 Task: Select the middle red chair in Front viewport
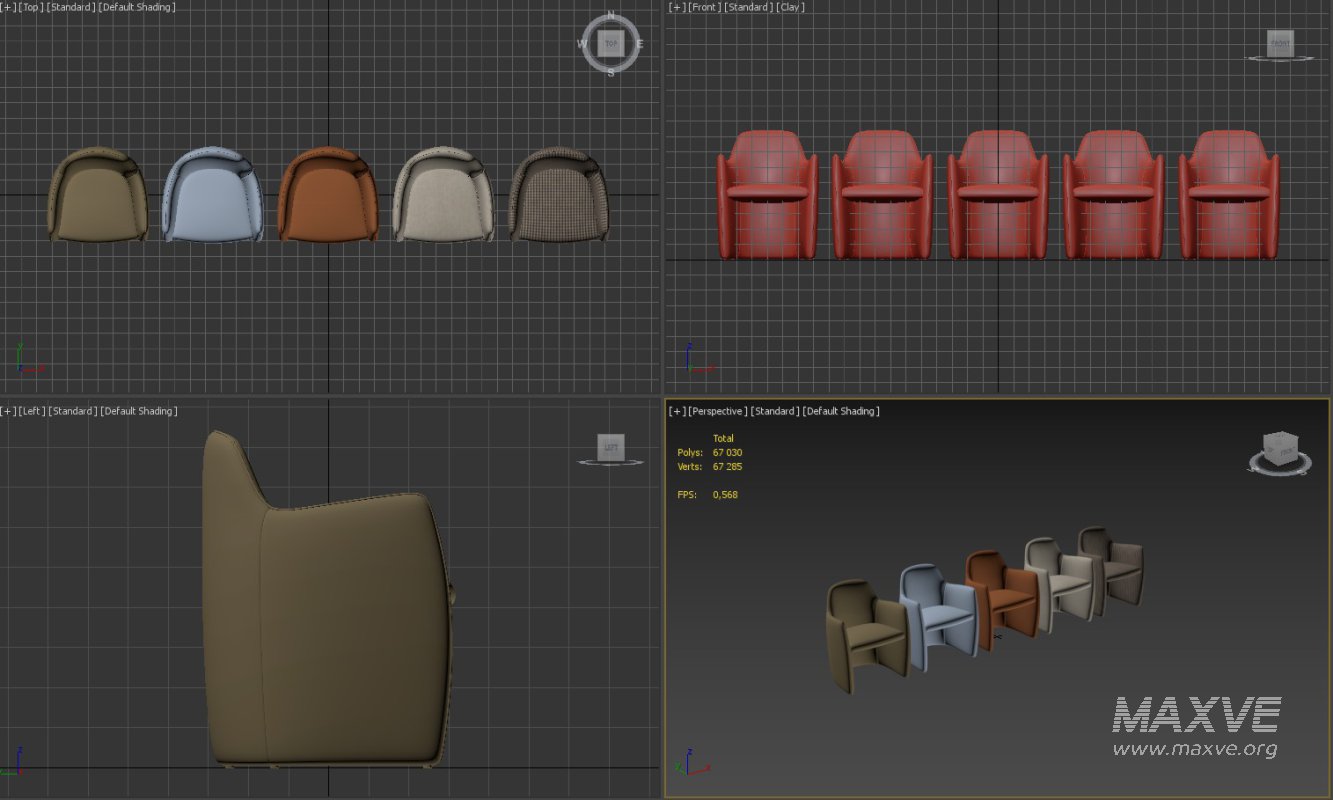(997, 195)
